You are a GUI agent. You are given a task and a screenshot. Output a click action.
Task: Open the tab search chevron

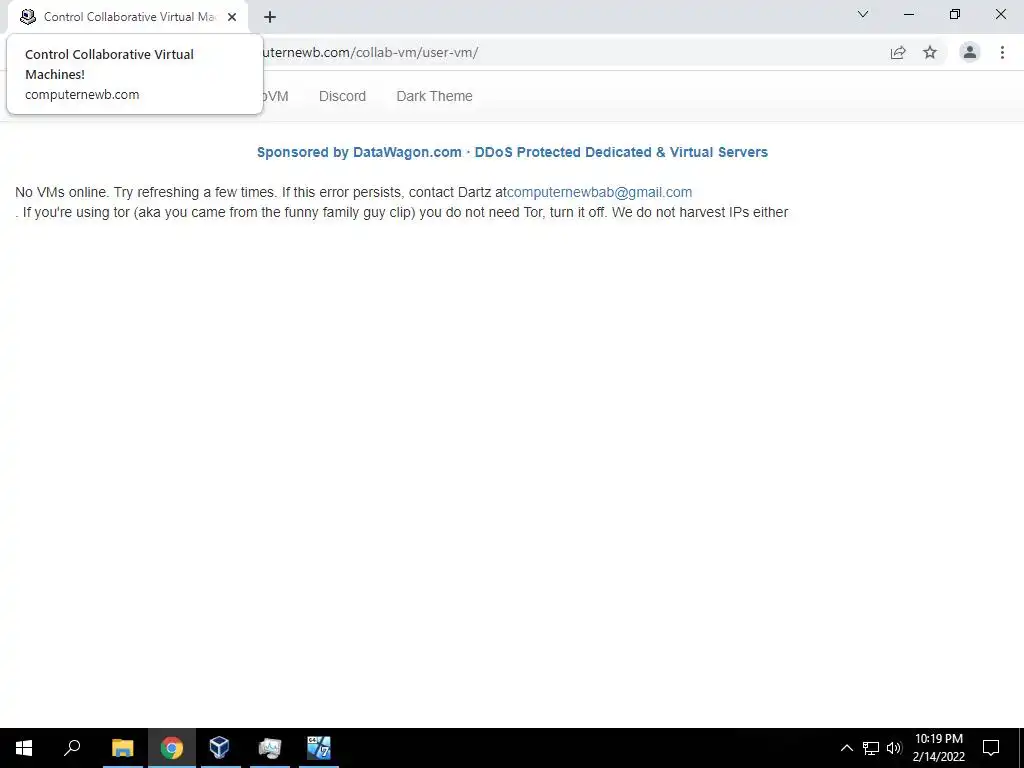[x=863, y=14]
